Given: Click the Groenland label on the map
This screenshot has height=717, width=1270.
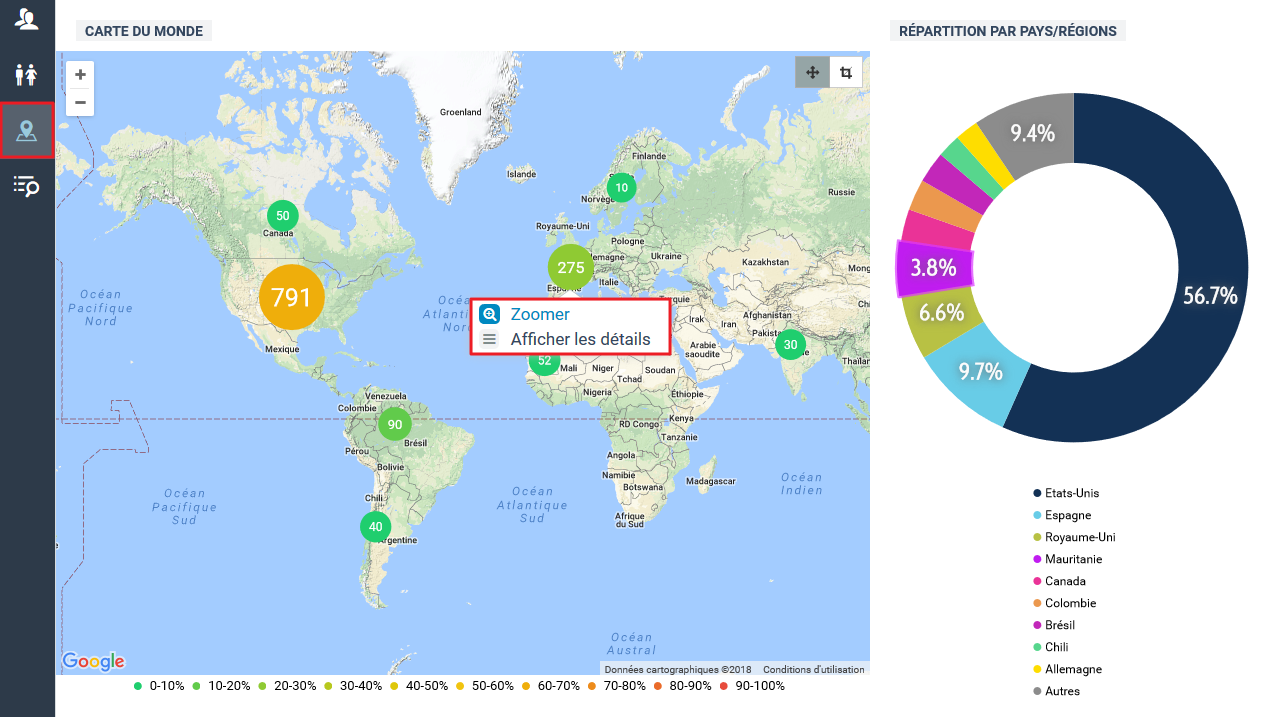Looking at the screenshot, I should (461, 112).
